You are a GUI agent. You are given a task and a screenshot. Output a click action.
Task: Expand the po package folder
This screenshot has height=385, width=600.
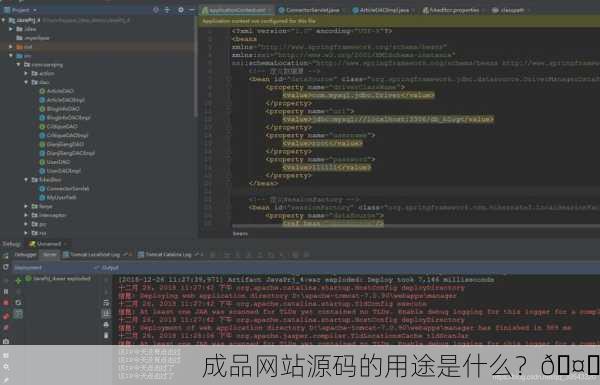(x=26, y=224)
